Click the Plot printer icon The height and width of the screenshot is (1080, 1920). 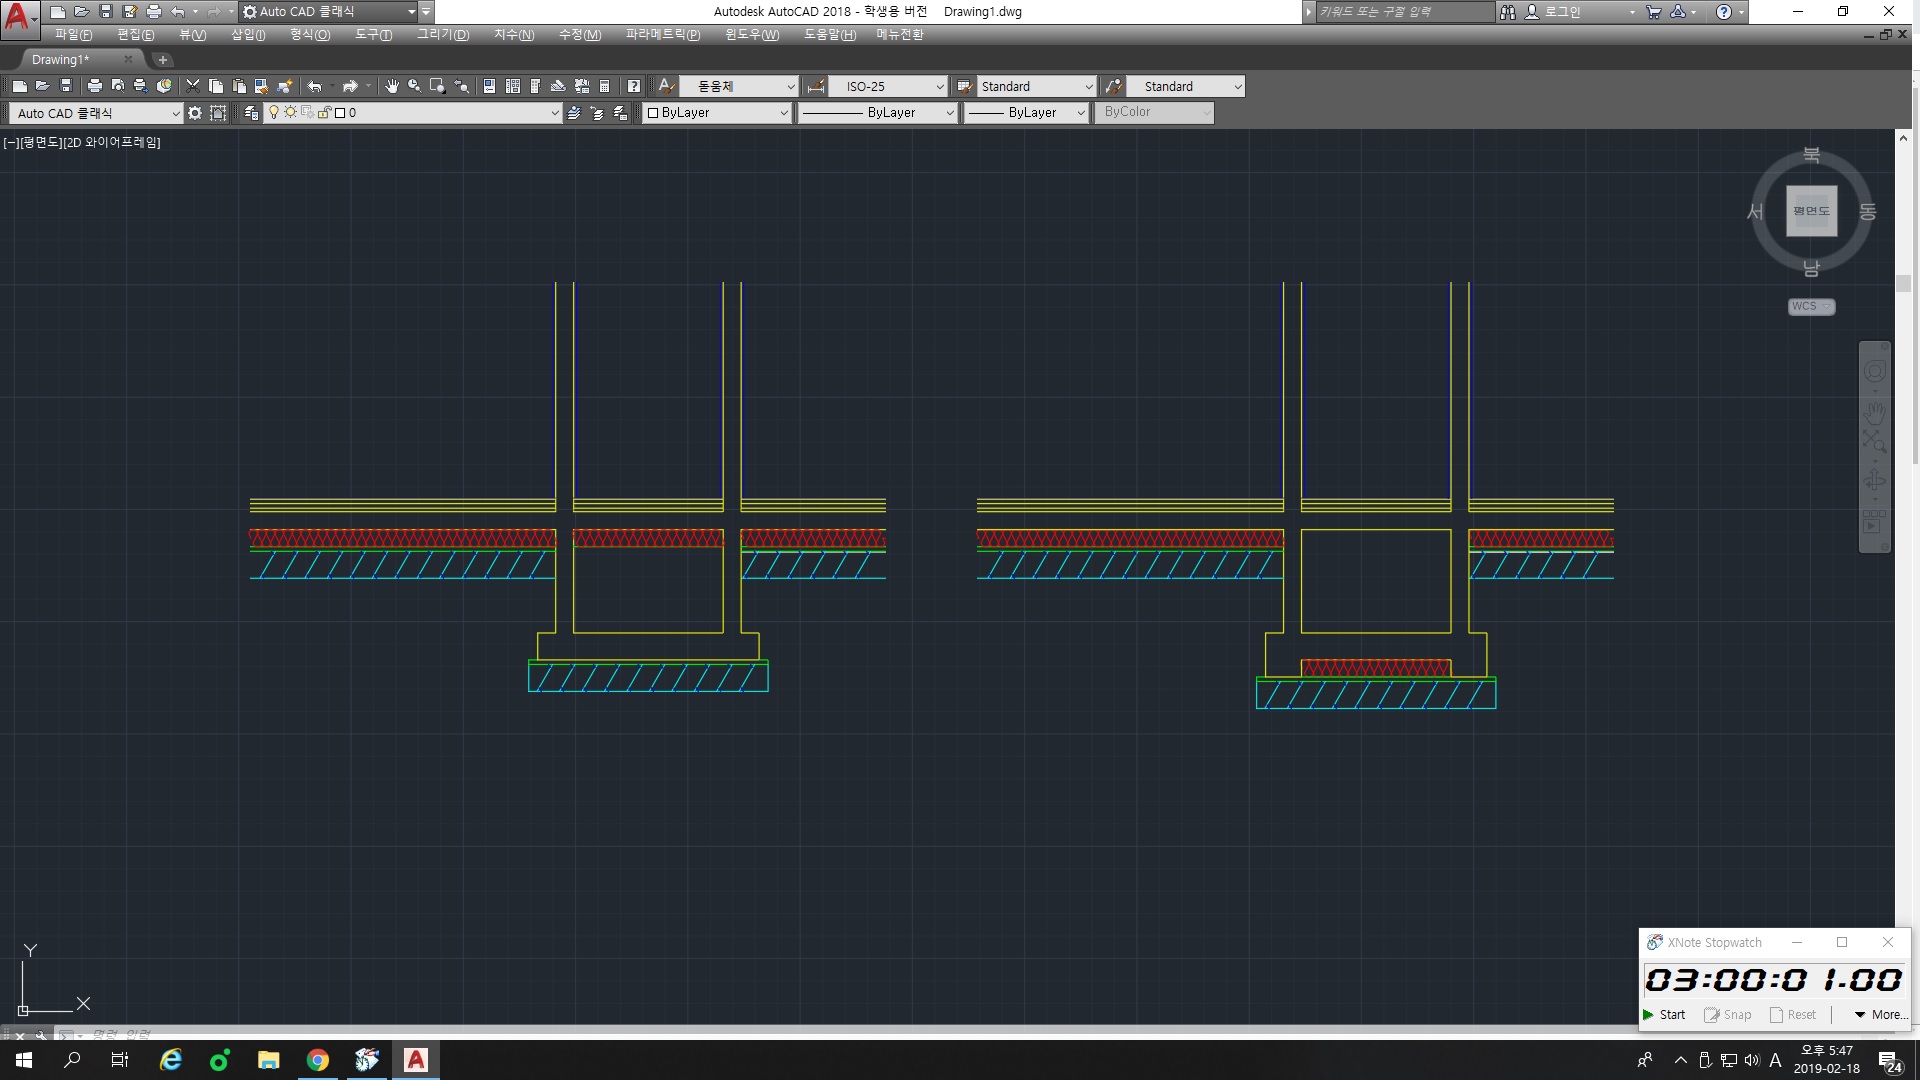tap(95, 86)
